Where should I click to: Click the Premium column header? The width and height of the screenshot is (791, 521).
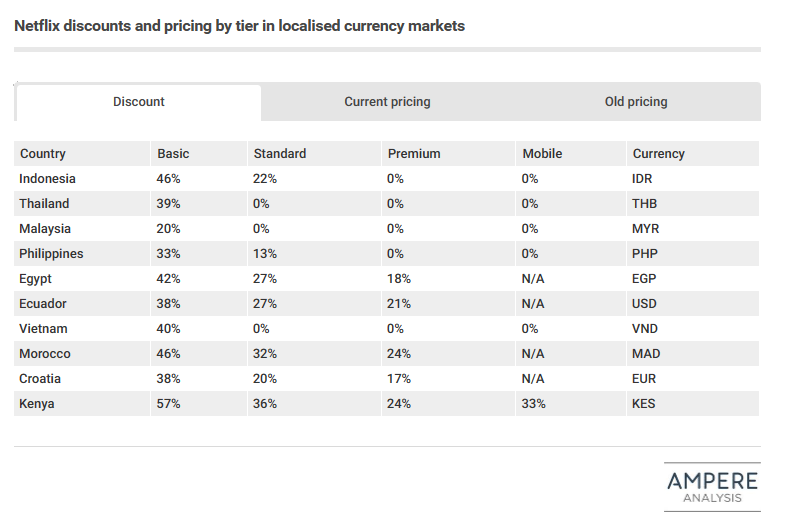pyautogui.click(x=448, y=153)
